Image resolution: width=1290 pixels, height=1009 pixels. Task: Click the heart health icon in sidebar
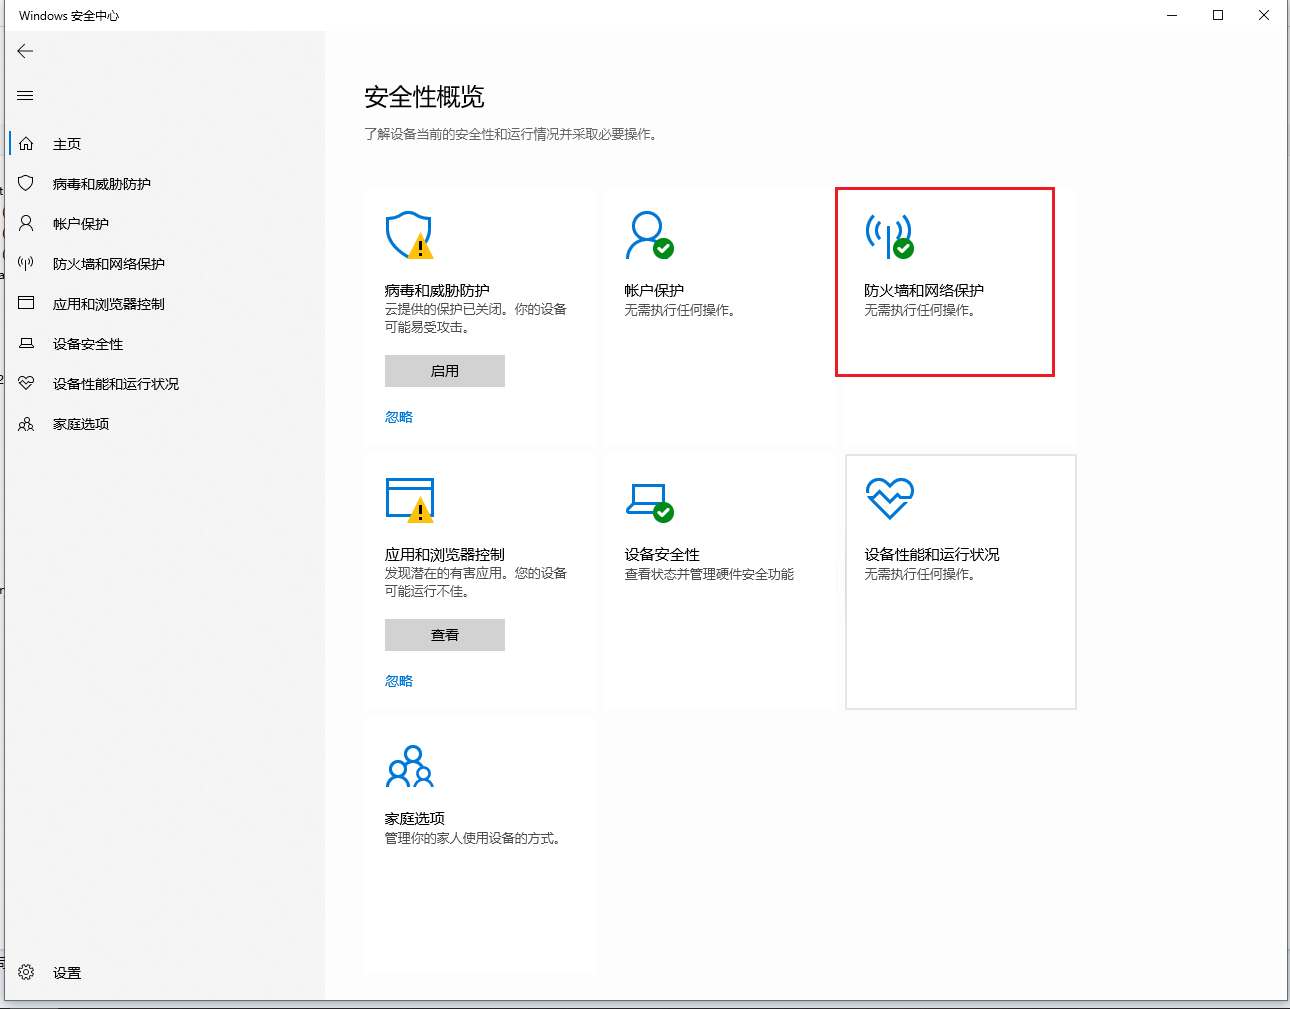(26, 383)
